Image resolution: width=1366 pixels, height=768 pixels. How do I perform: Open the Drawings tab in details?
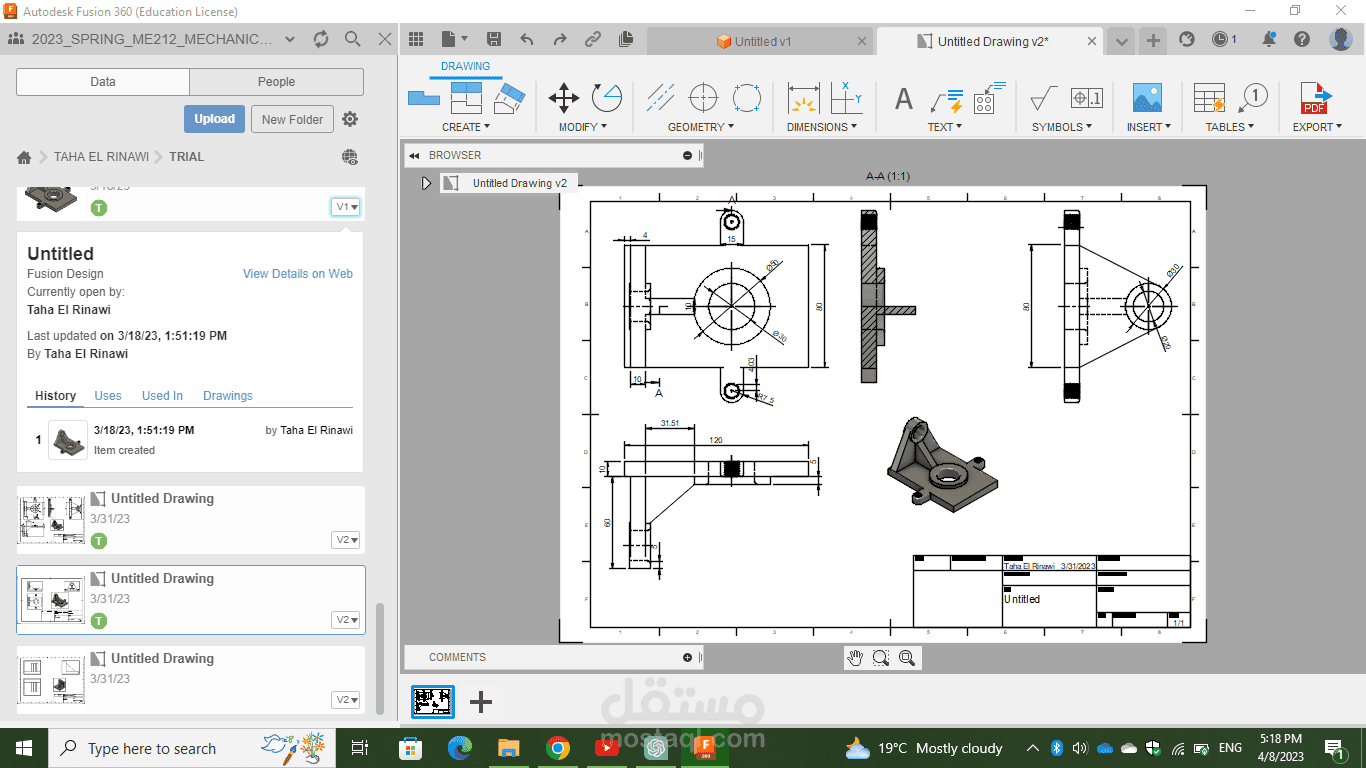coord(228,396)
